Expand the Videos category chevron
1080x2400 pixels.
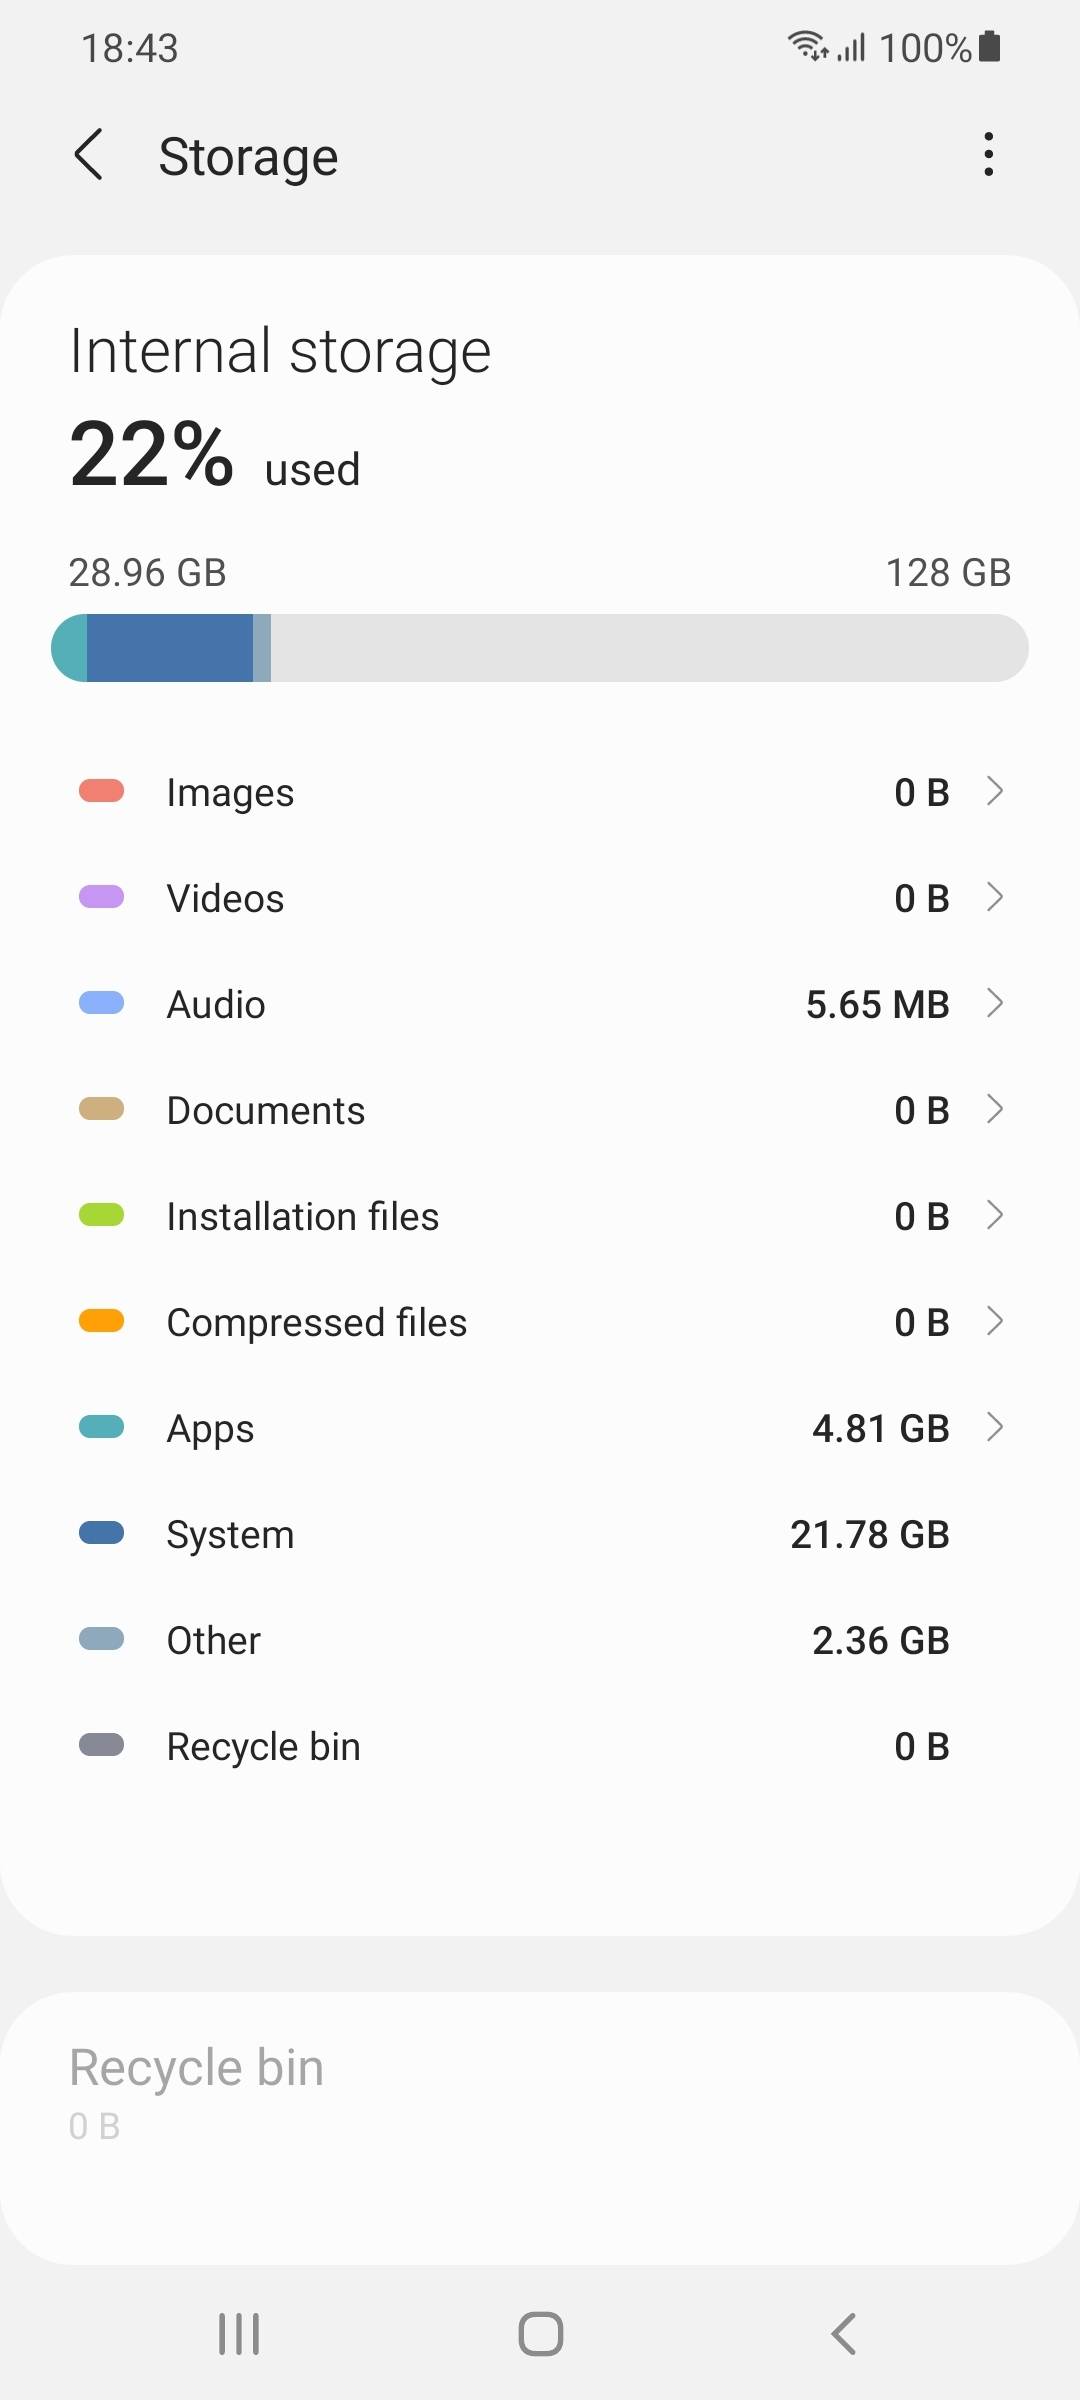(x=994, y=897)
